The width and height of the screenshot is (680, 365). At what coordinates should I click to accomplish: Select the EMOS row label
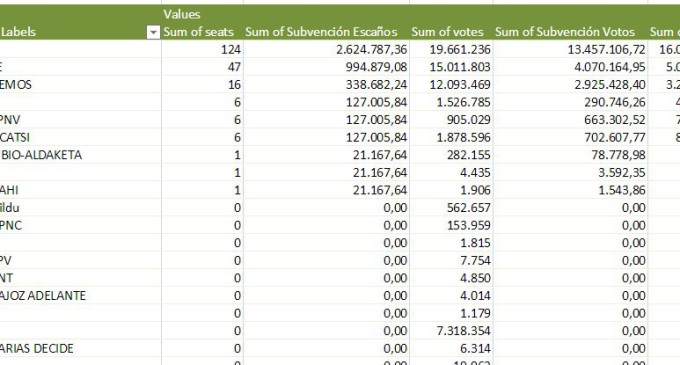(x=16, y=85)
